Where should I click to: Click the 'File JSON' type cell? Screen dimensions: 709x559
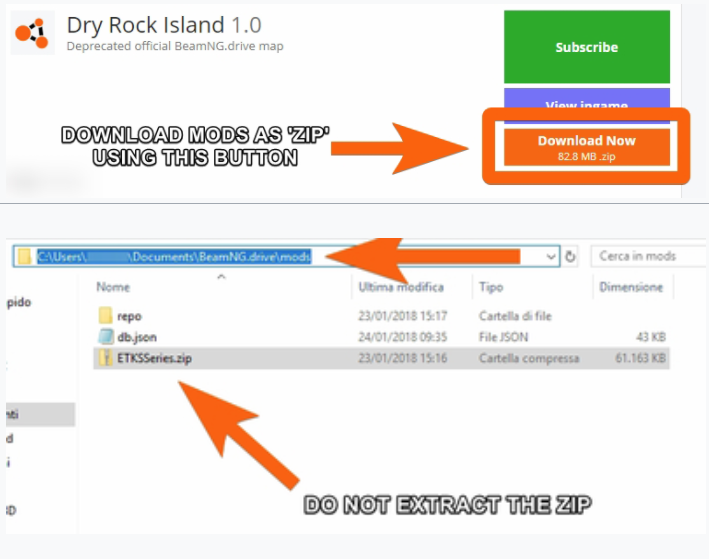503,337
